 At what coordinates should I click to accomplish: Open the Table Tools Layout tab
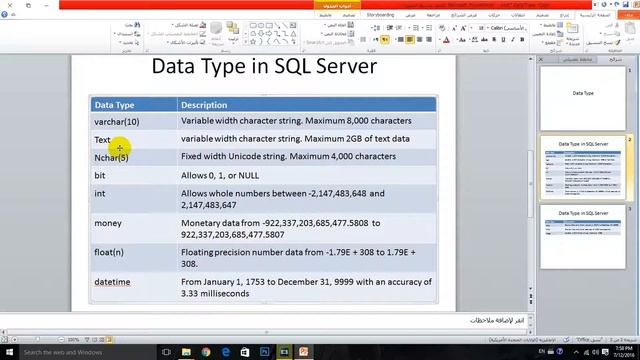pyautogui.click(x=325, y=15)
